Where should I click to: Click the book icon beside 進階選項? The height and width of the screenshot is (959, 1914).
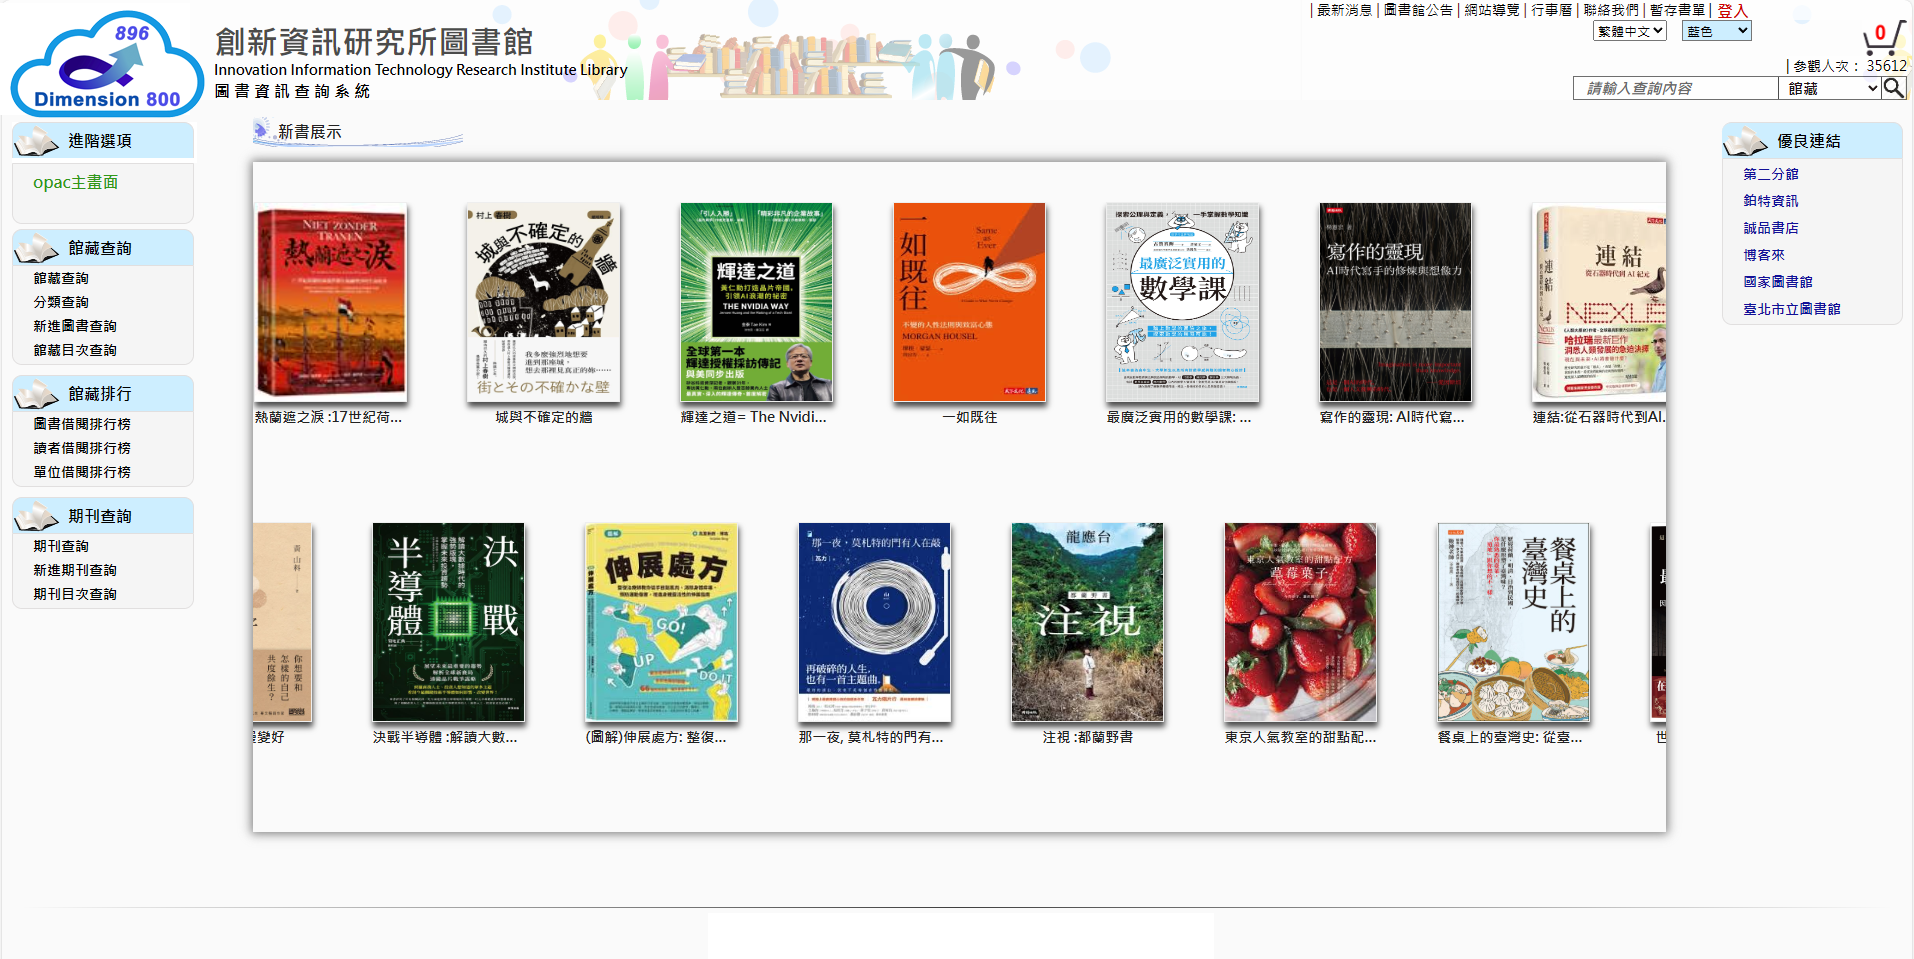pyautogui.click(x=37, y=142)
